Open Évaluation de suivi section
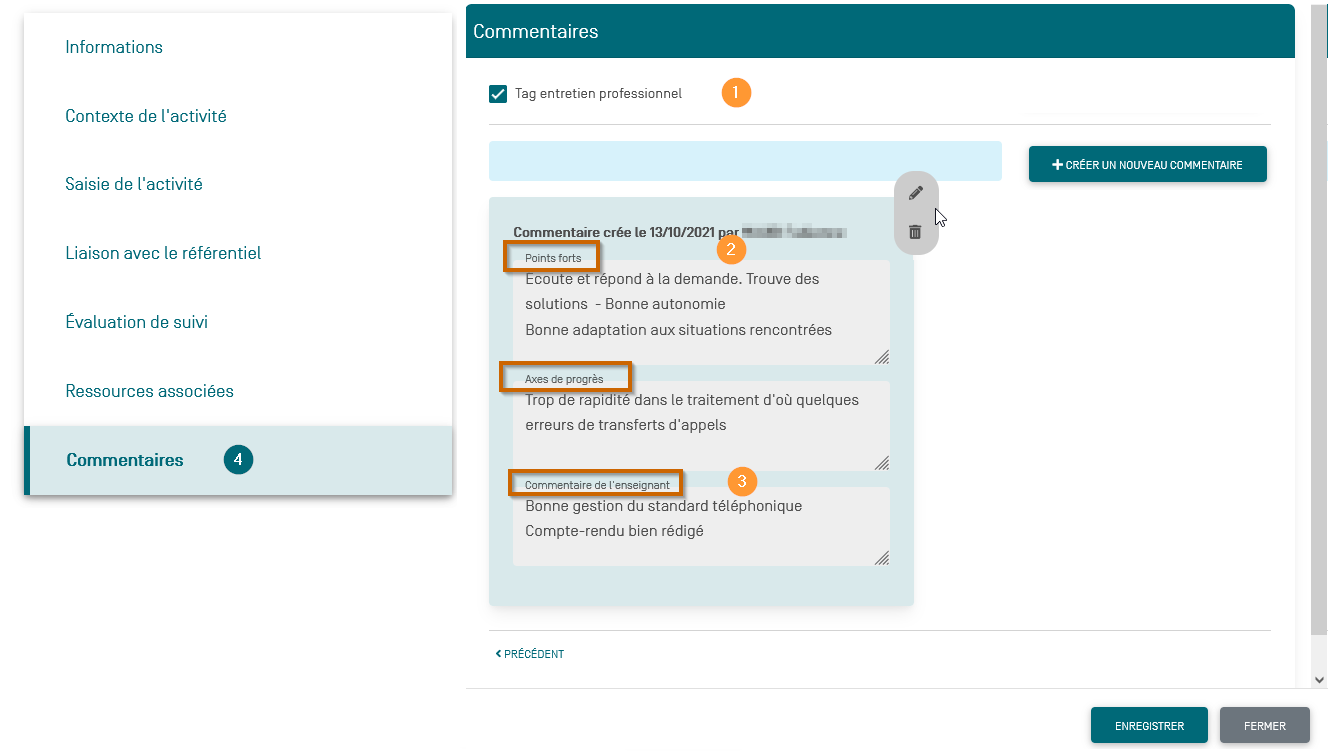The height and width of the screenshot is (751, 1334). click(137, 322)
